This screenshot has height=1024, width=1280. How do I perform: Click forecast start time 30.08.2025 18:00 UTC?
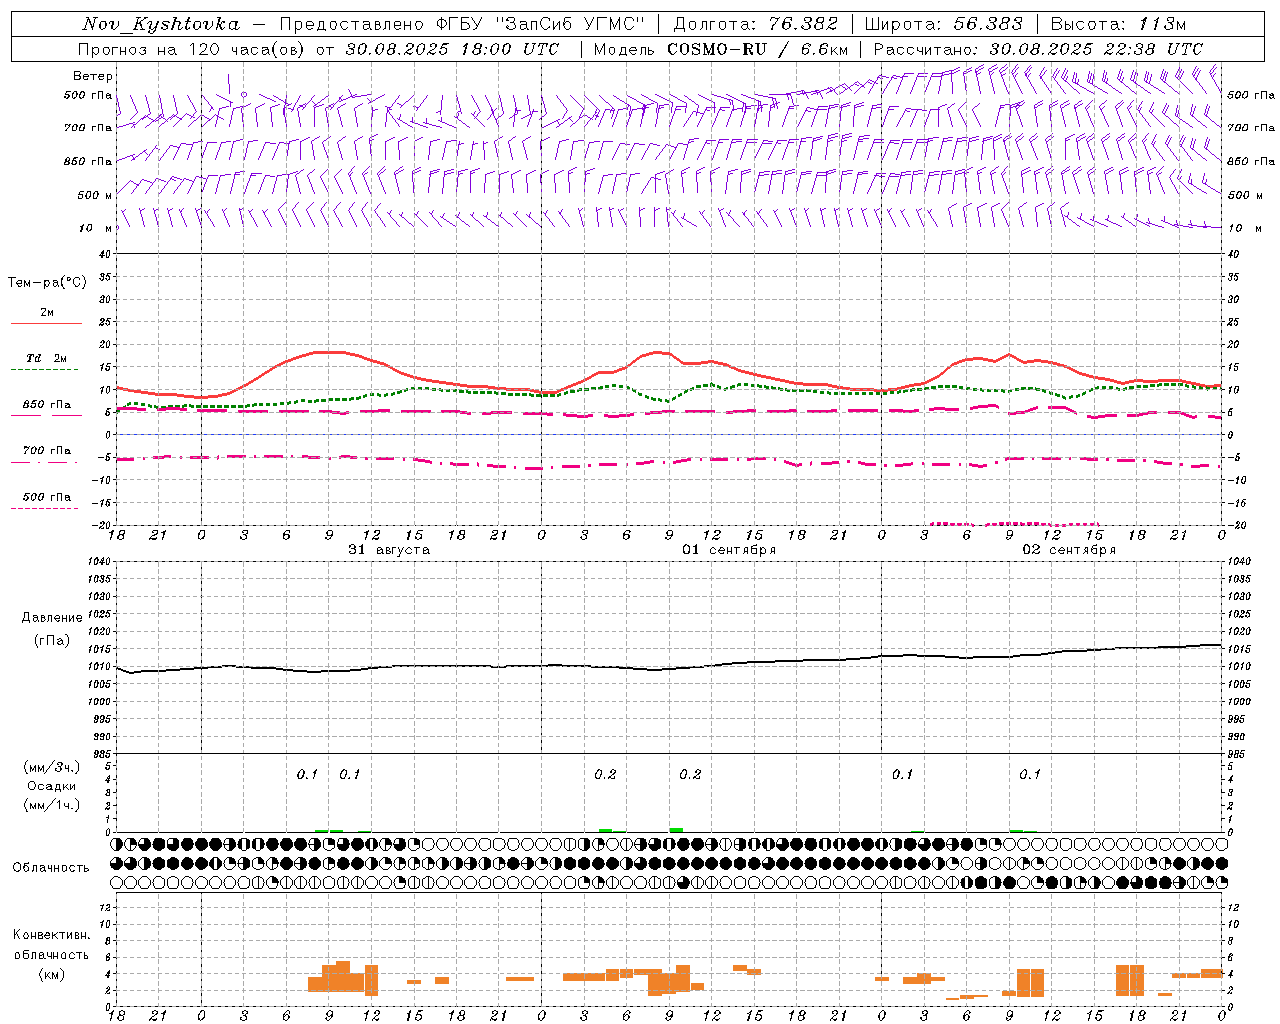coord(452,49)
